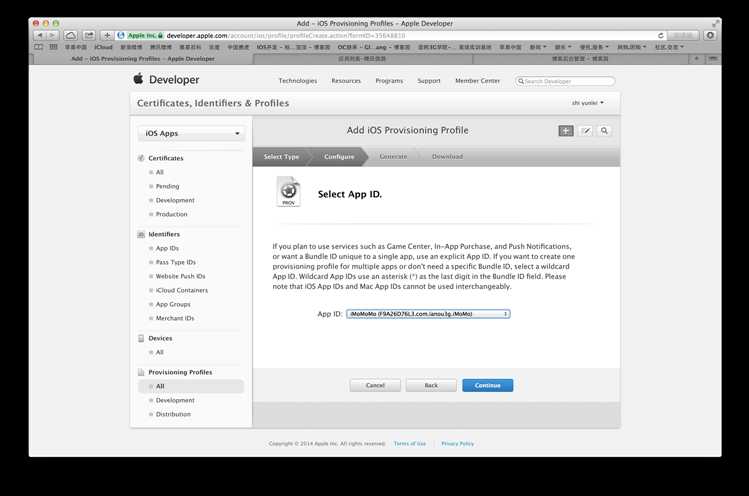Switch to the first Apple Developer browser tab
Screen dimensions: 749x496
pos(143,59)
